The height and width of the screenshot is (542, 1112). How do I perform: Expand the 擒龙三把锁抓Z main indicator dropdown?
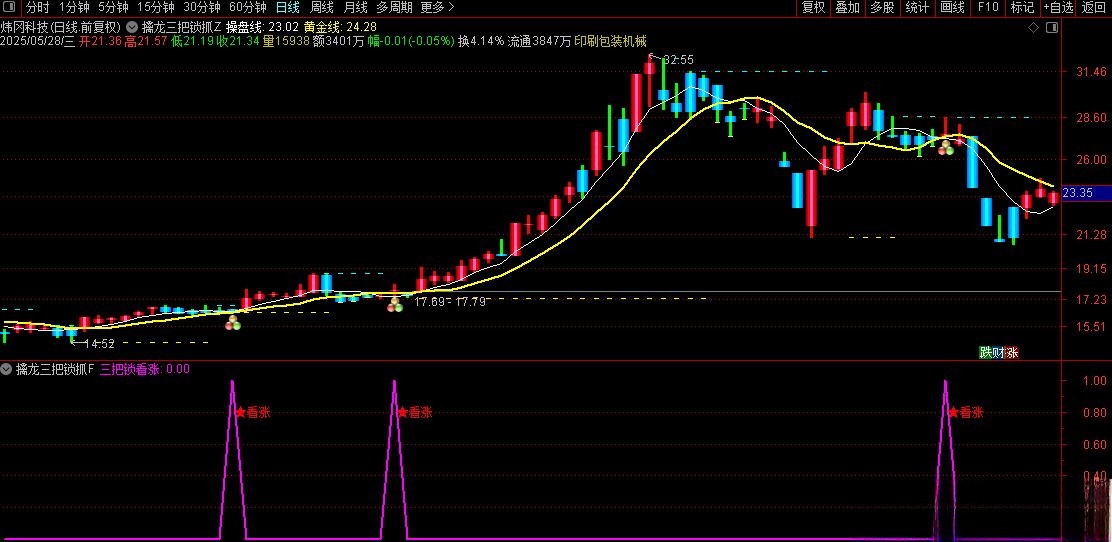coord(133,26)
